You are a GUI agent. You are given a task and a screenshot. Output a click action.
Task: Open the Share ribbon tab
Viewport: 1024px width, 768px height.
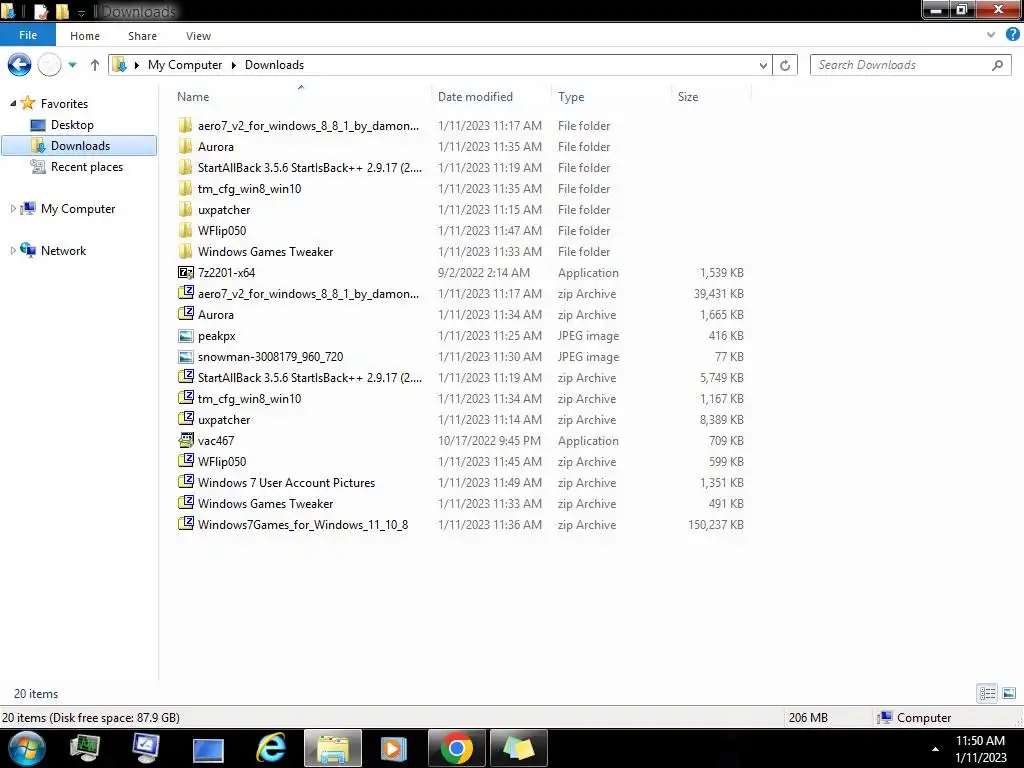[142, 36]
